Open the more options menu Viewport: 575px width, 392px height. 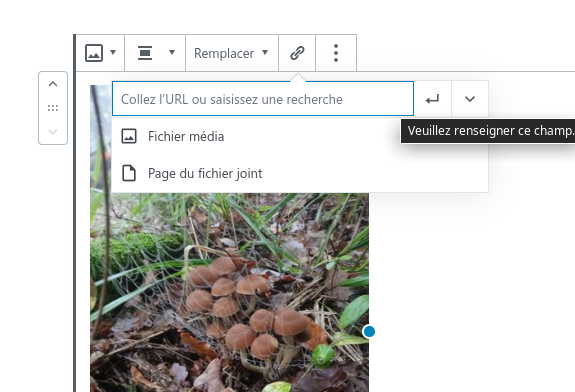tap(336, 53)
